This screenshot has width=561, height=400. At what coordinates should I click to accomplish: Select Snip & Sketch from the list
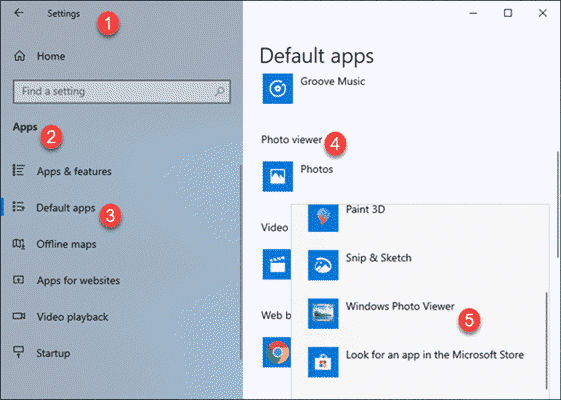(379, 258)
